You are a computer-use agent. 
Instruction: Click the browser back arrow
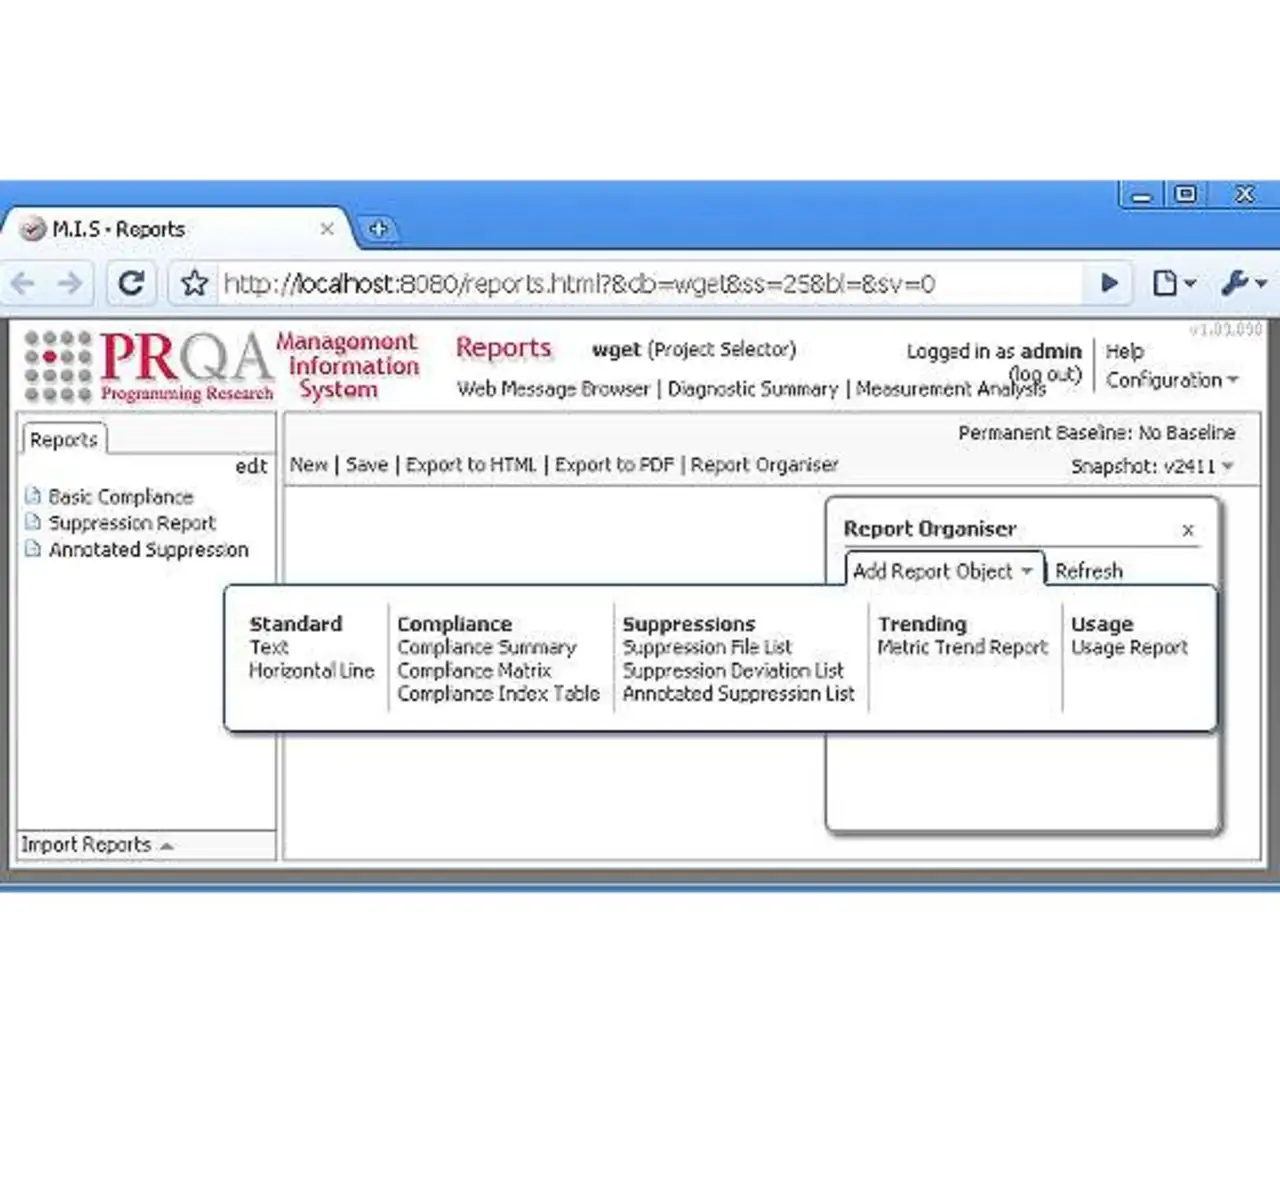pos(24,284)
